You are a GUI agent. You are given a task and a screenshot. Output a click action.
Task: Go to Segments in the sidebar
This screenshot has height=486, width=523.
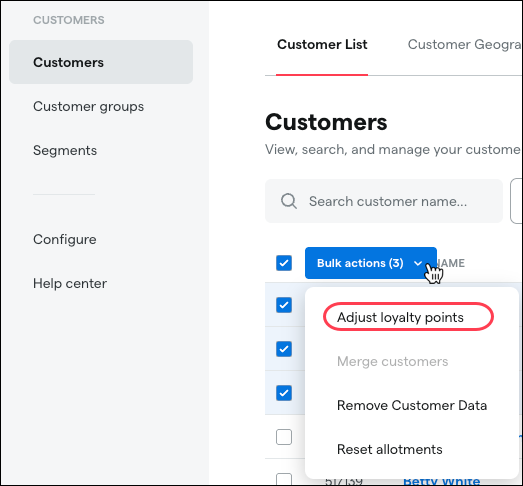coord(65,150)
